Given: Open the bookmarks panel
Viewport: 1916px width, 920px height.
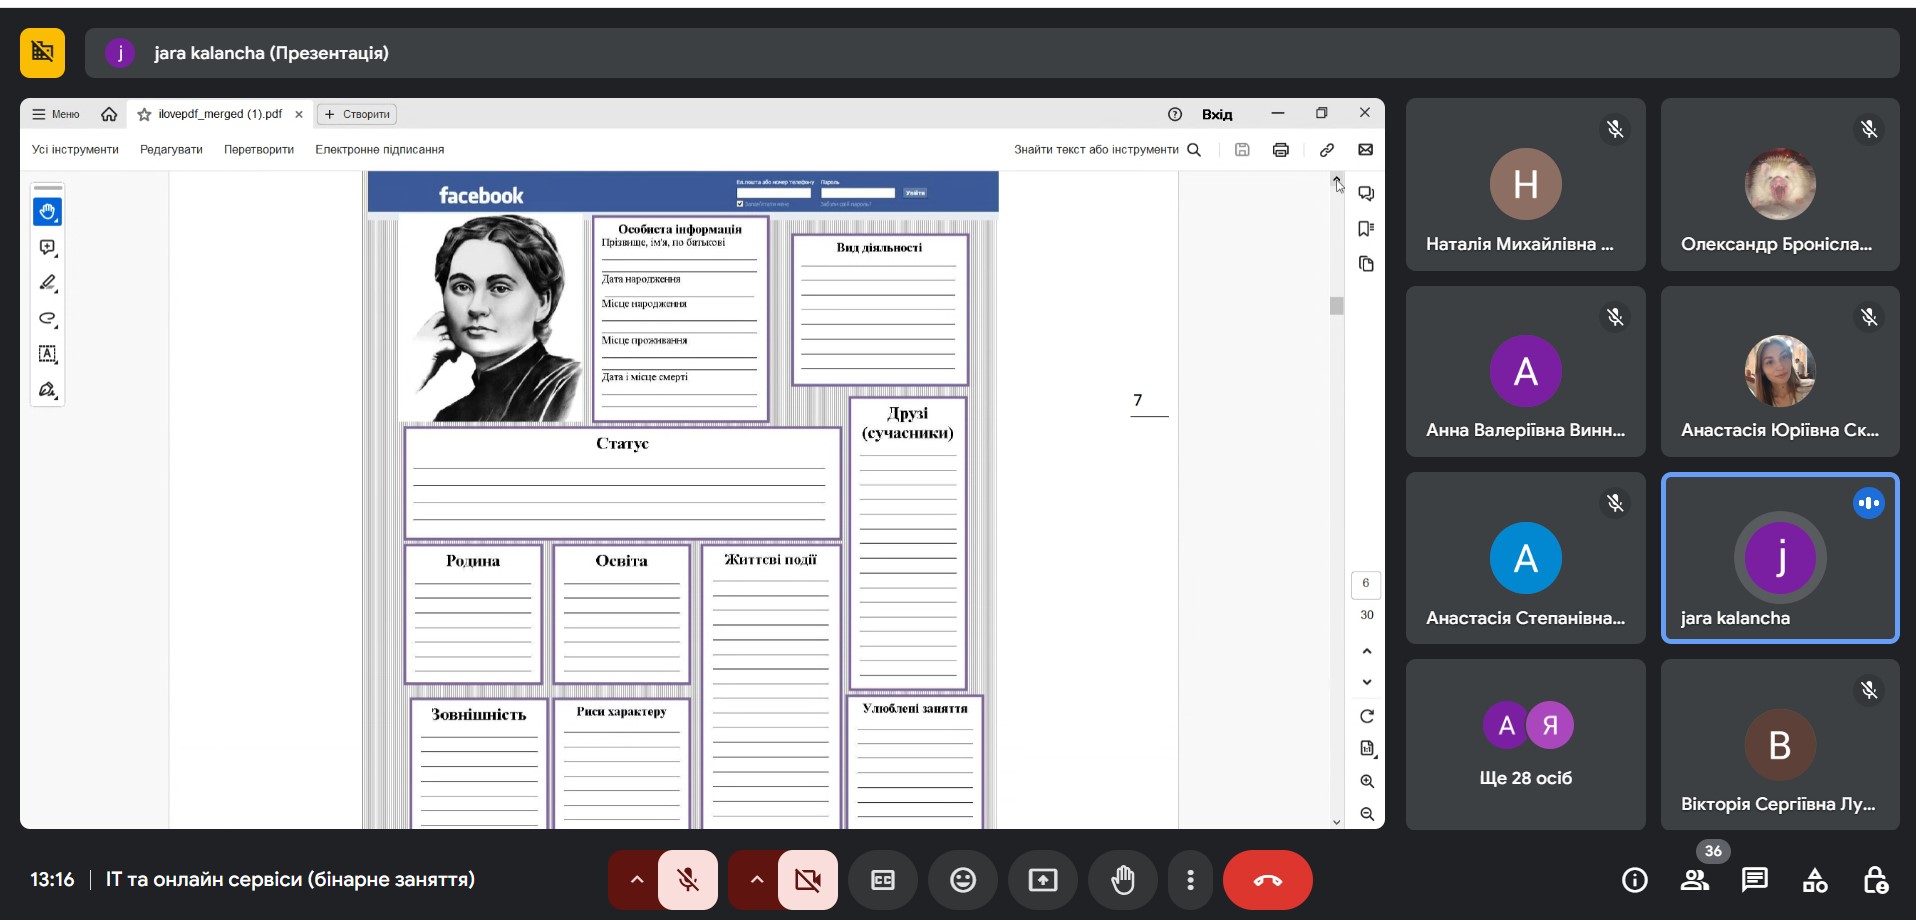Looking at the screenshot, I should tap(1366, 229).
